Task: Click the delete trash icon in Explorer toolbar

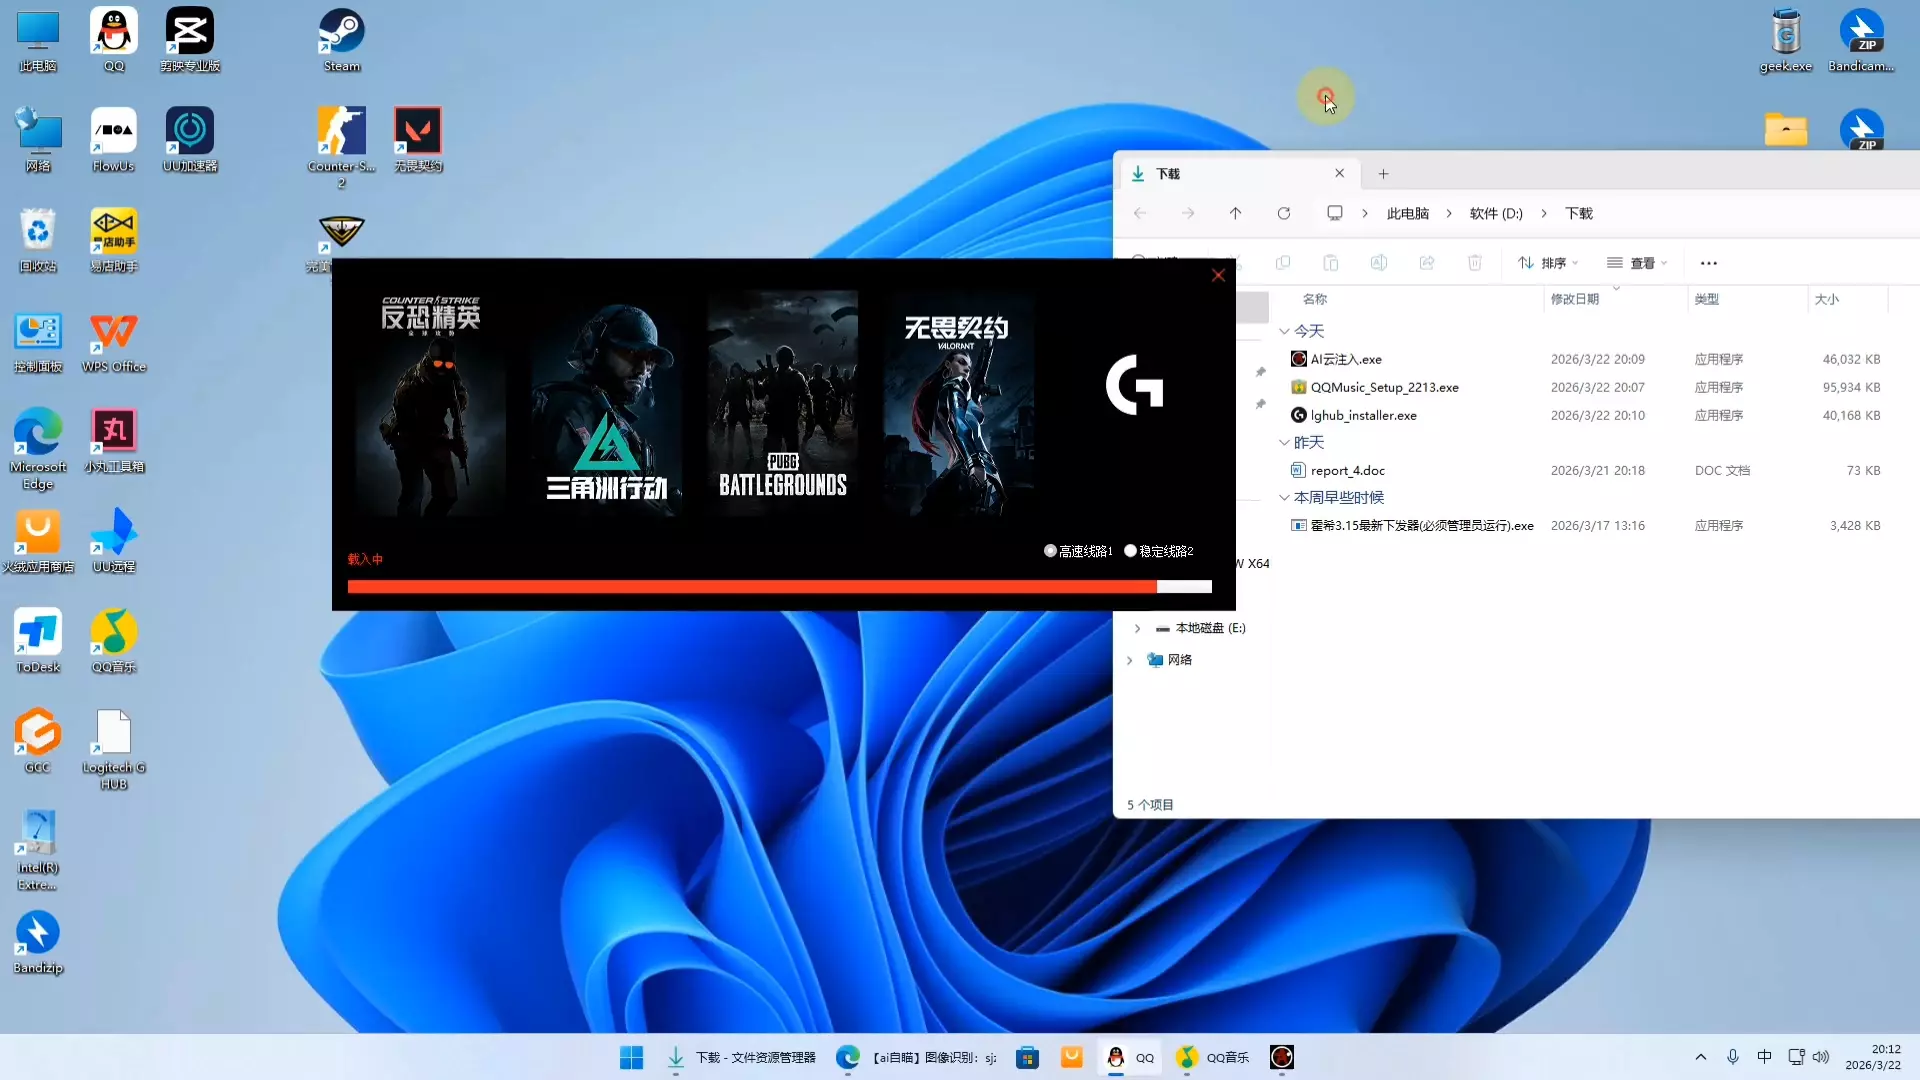Action: pyautogui.click(x=1475, y=263)
